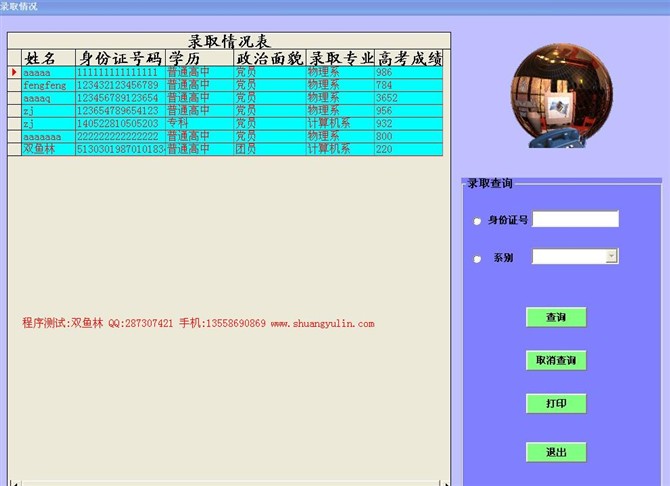Viewport: 670px width, 486px height.
Task: Click the 高考成绩 column header
Action: point(408,58)
